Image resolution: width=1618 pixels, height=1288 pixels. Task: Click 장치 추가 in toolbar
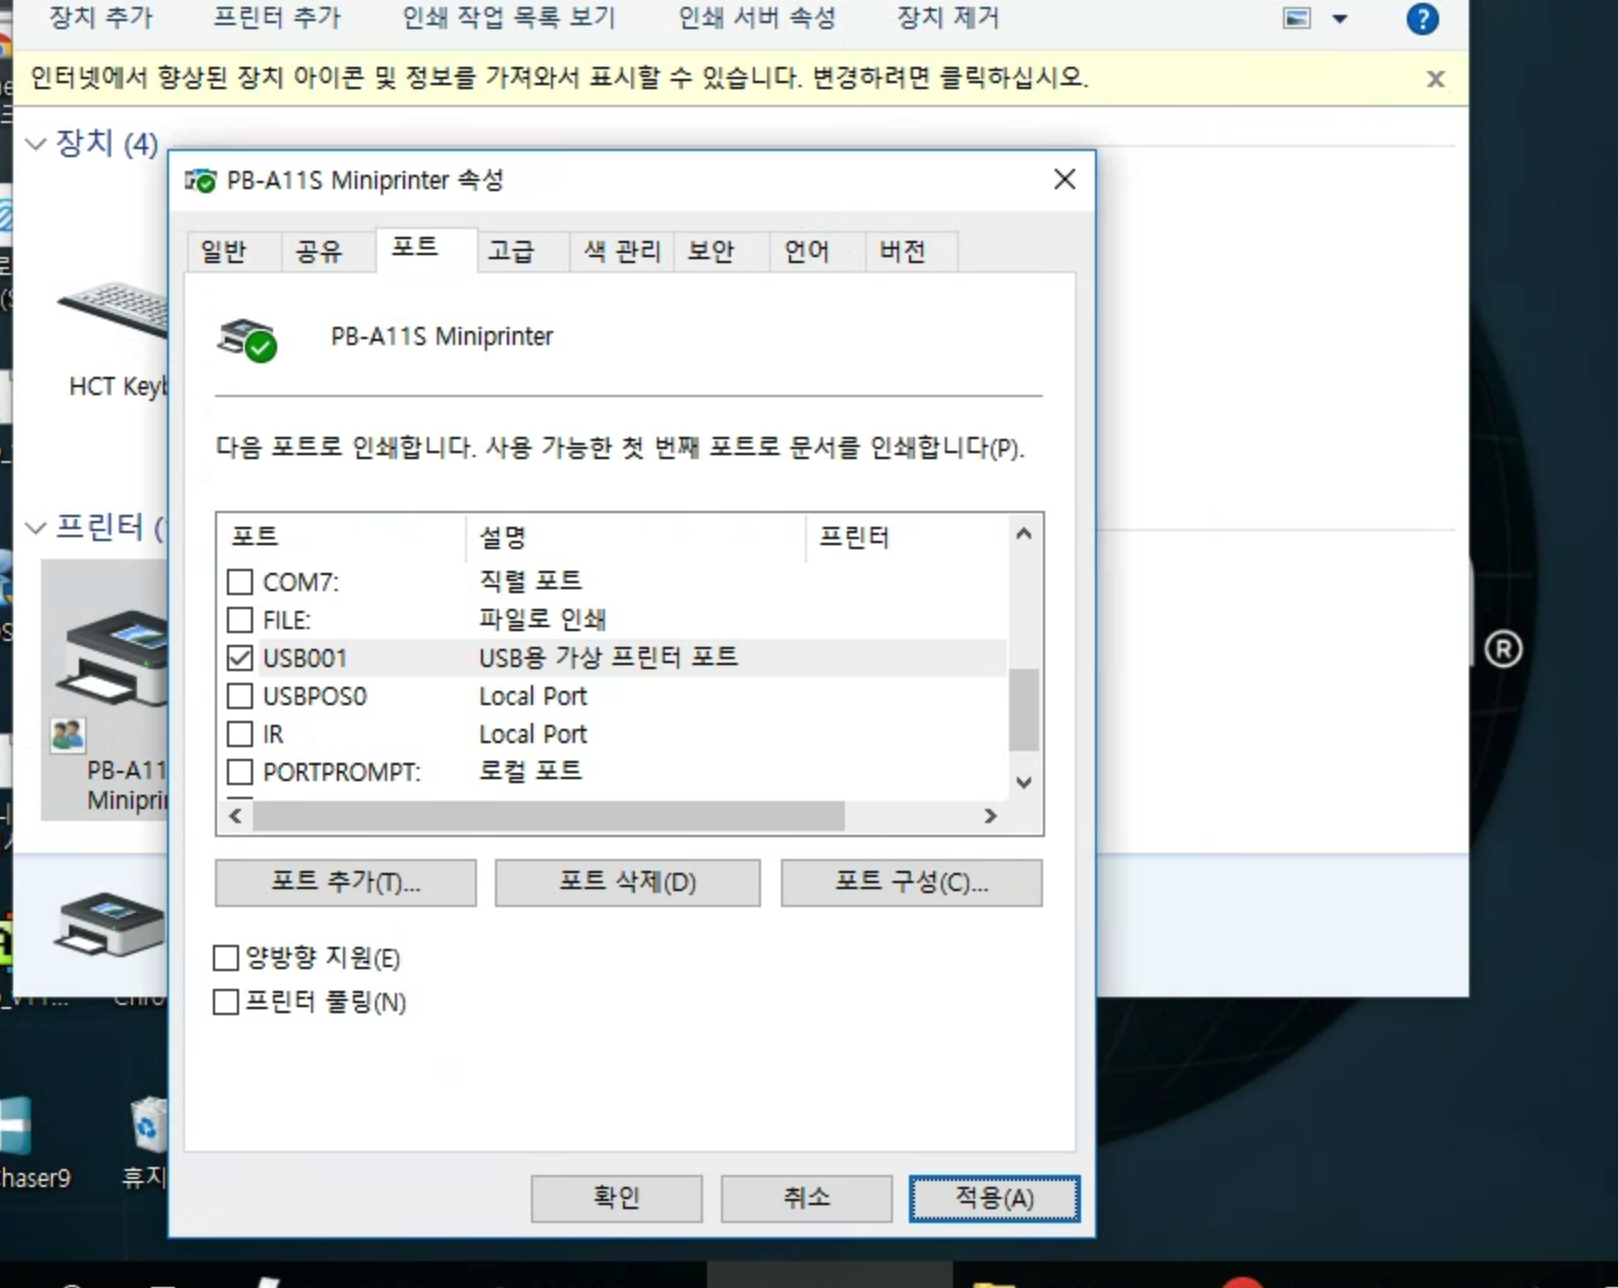pyautogui.click(x=101, y=18)
